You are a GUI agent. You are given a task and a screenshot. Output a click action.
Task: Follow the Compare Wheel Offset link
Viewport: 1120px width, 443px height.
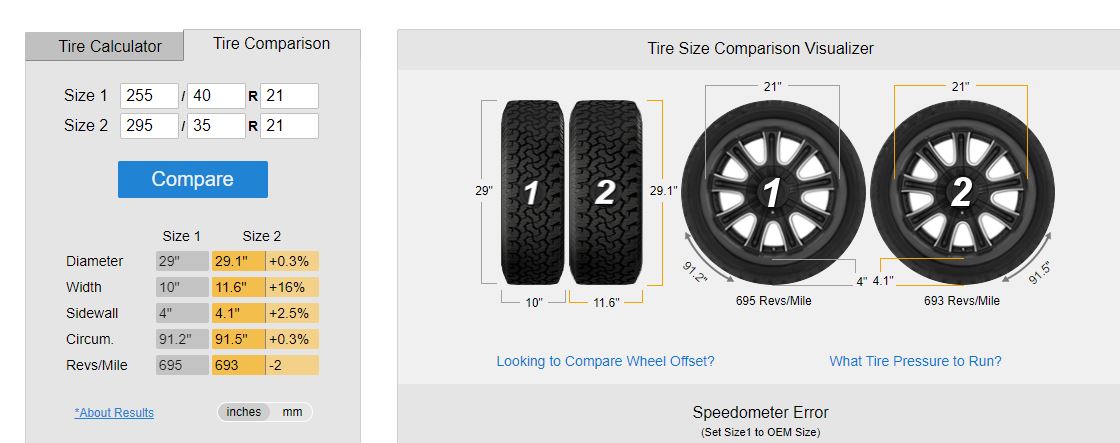tap(605, 361)
